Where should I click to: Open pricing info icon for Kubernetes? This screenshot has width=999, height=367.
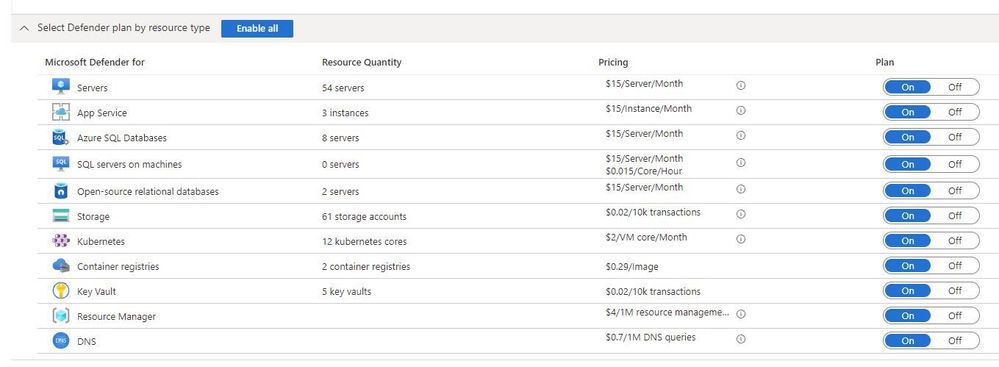click(x=740, y=239)
